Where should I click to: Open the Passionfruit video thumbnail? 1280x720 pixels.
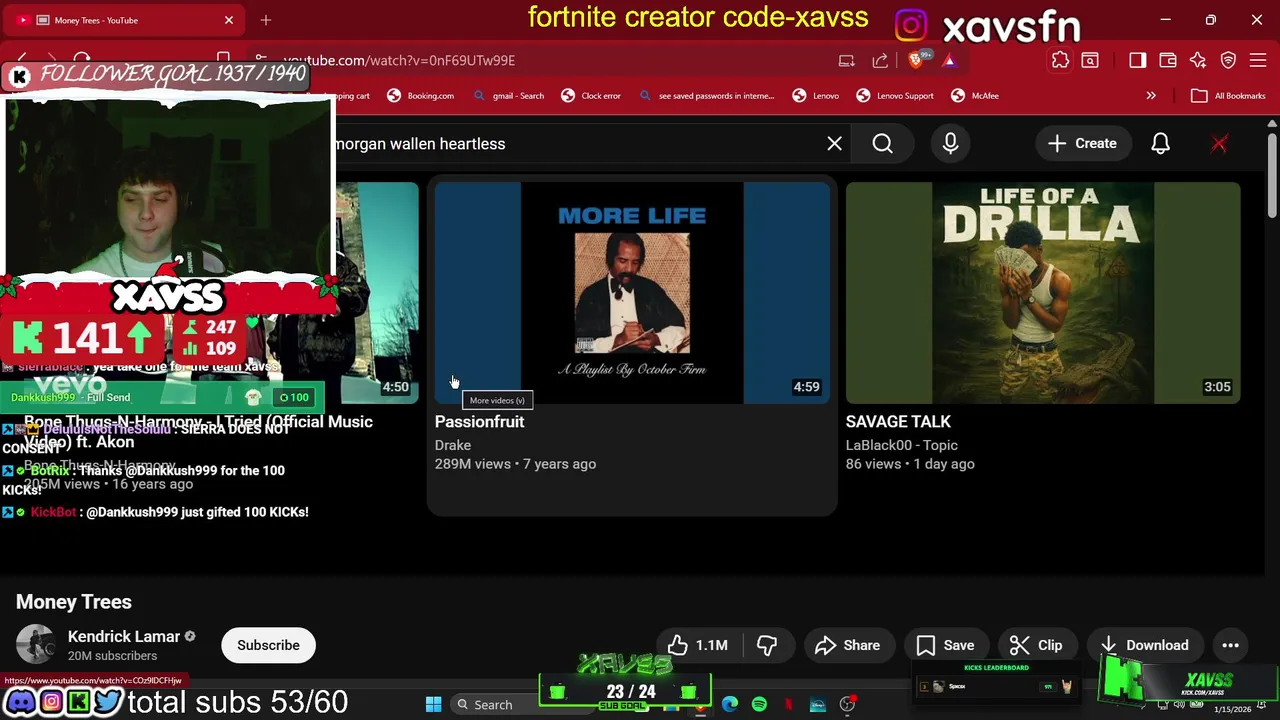pyautogui.click(x=632, y=293)
